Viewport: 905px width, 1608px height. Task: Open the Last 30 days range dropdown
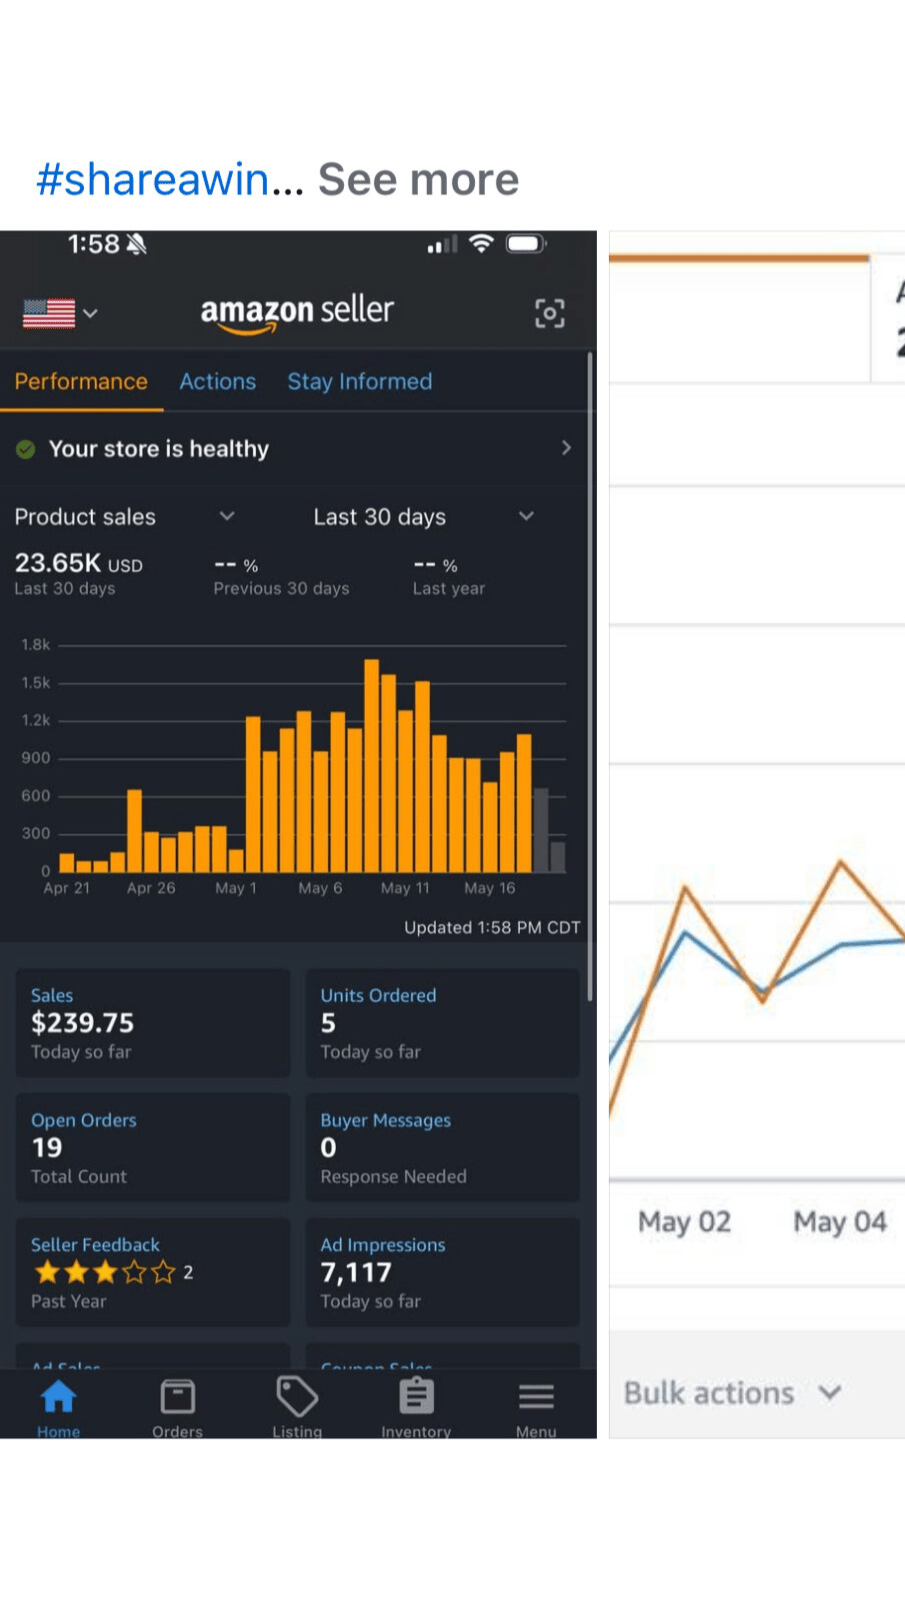coord(526,516)
